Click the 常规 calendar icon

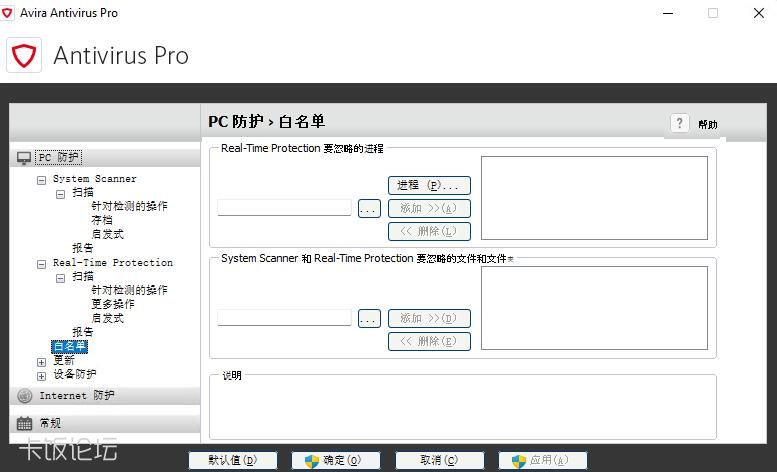click(24, 423)
